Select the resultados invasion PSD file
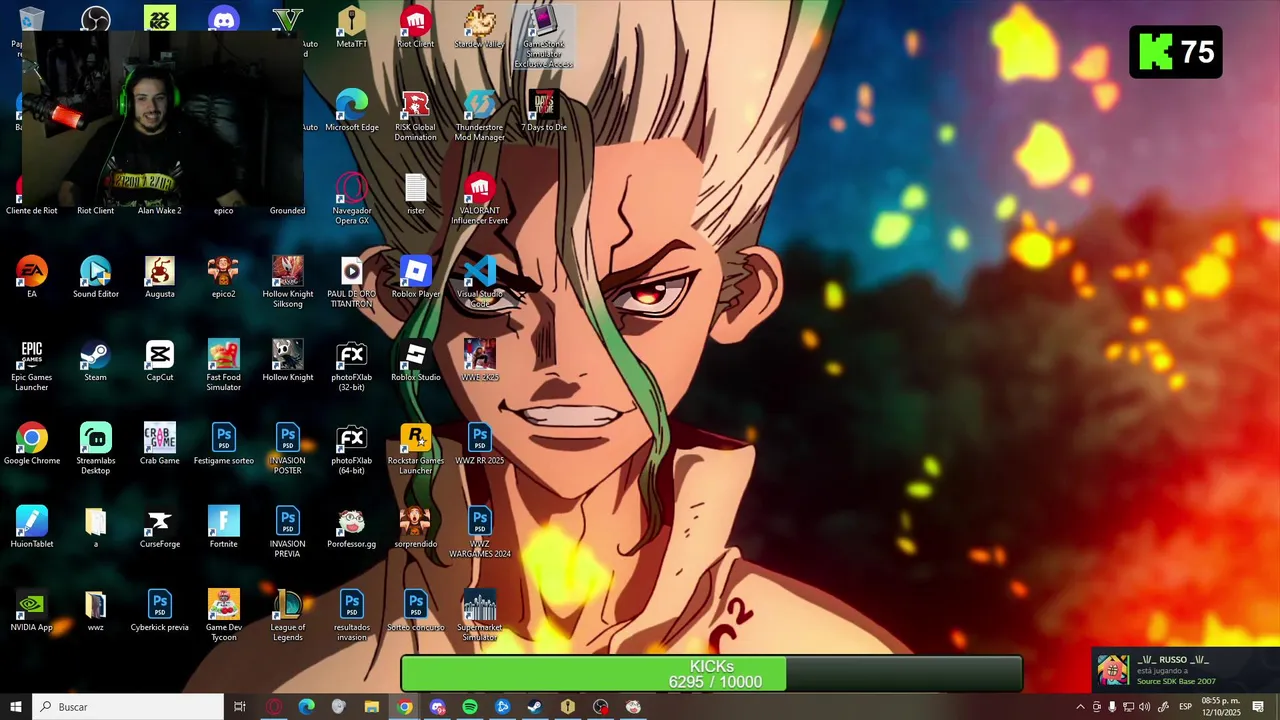This screenshot has height=720, width=1280. click(352, 616)
